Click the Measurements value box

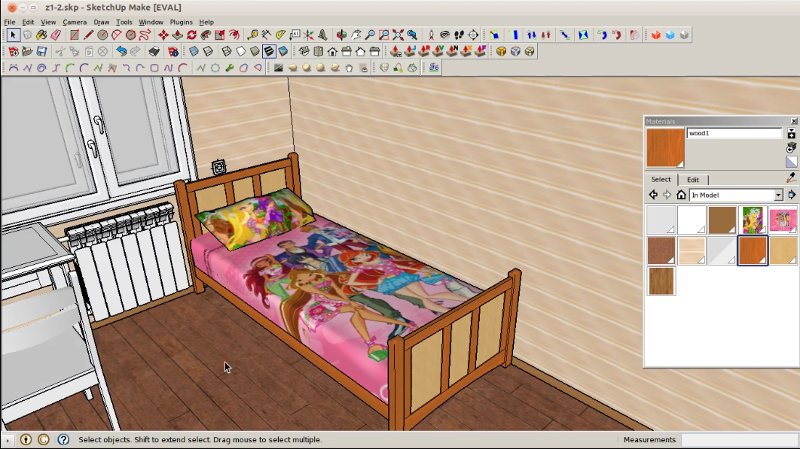(740, 439)
